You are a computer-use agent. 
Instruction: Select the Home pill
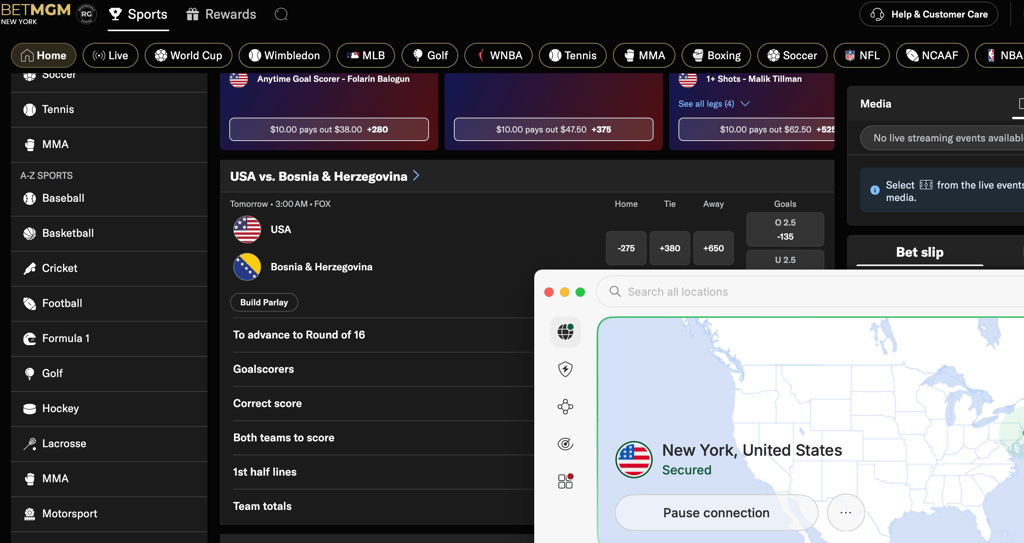click(x=44, y=56)
